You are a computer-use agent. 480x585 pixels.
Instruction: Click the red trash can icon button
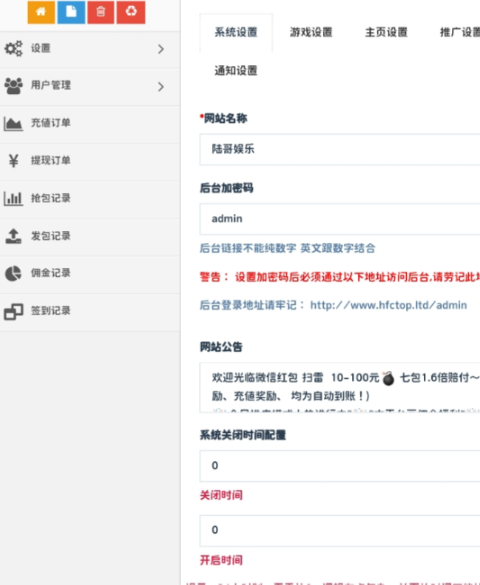(x=101, y=12)
